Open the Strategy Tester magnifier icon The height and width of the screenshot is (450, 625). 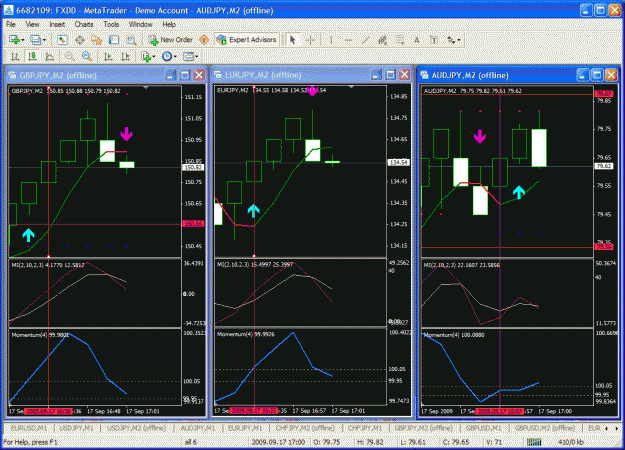click(131, 40)
